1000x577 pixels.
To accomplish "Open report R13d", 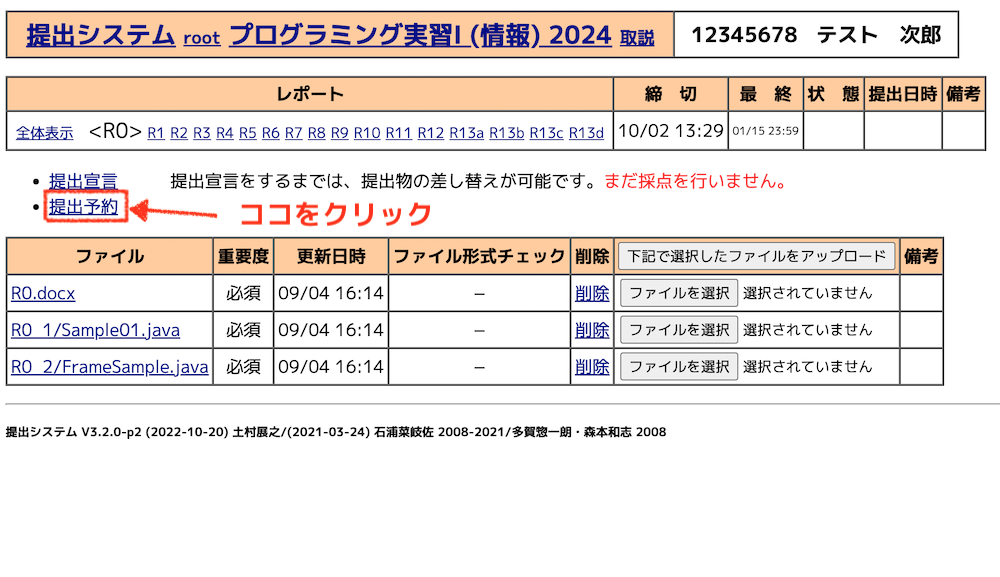I will [586, 133].
